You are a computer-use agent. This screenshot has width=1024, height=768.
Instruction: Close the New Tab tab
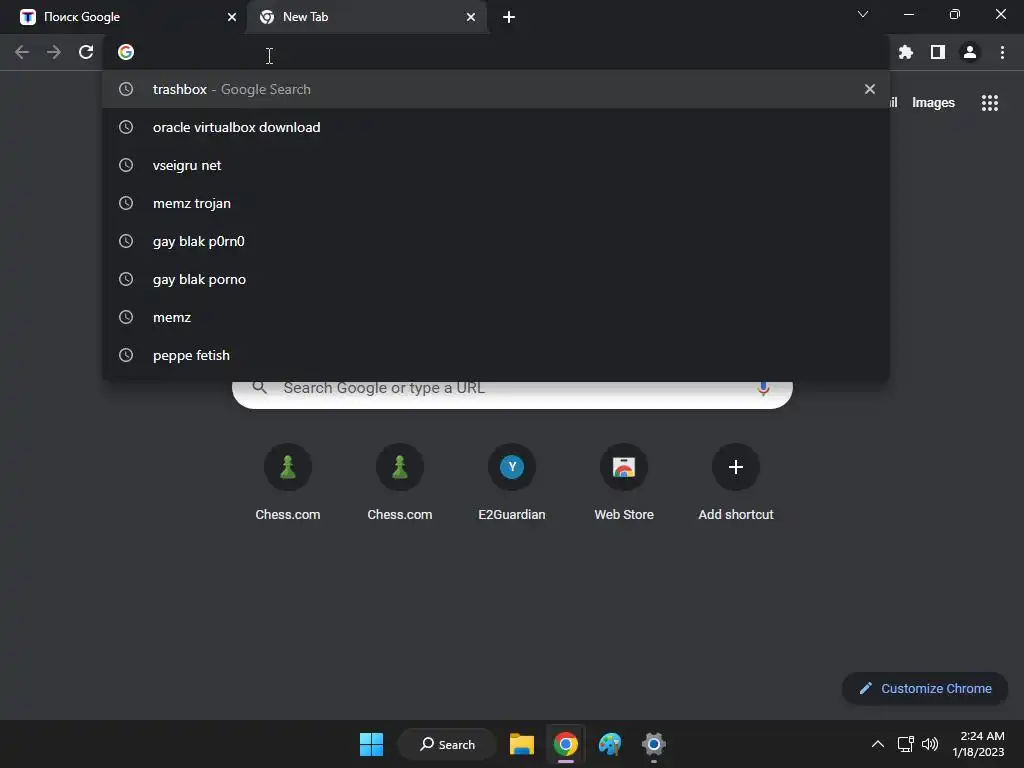(x=471, y=17)
